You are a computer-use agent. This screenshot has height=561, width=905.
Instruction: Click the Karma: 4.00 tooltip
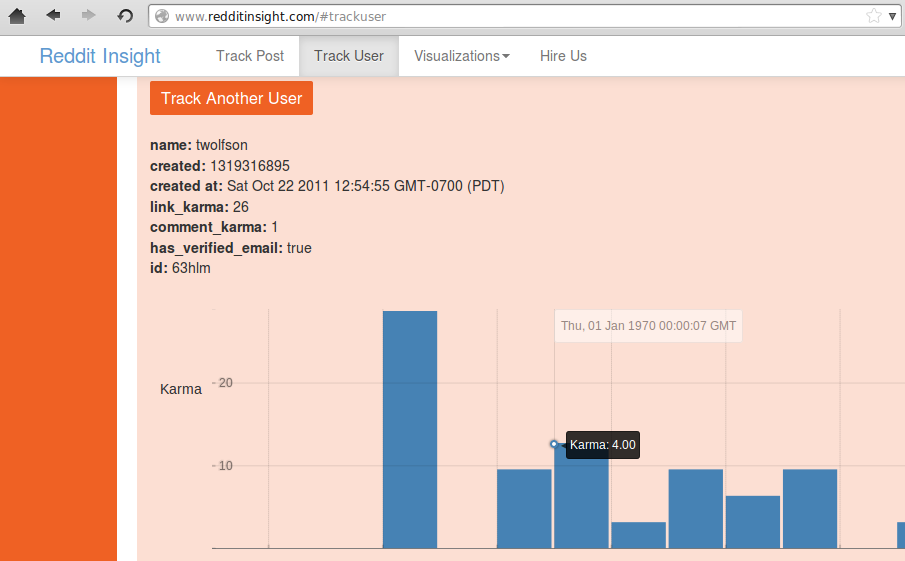tap(603, 445)
